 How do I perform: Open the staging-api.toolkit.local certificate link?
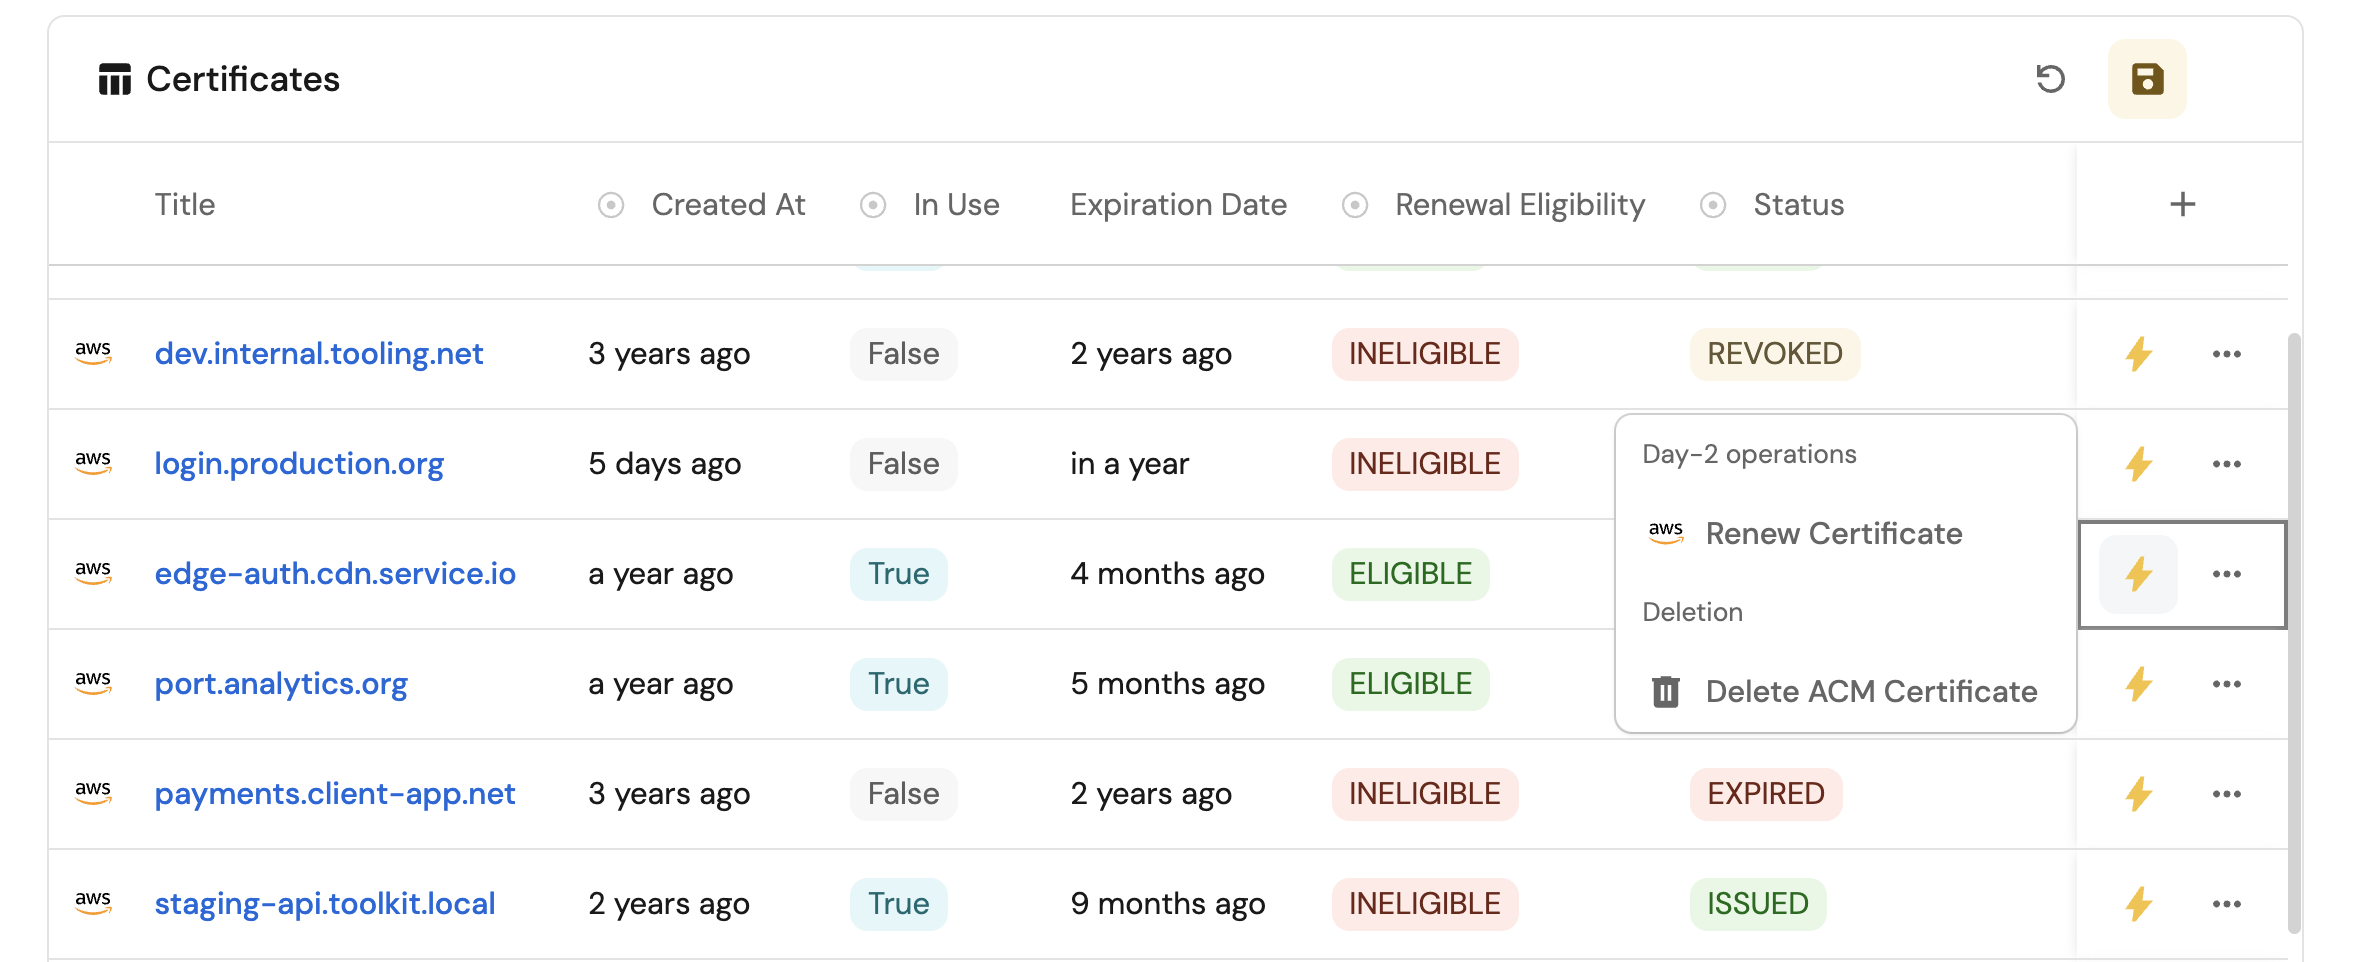[325, 904]
